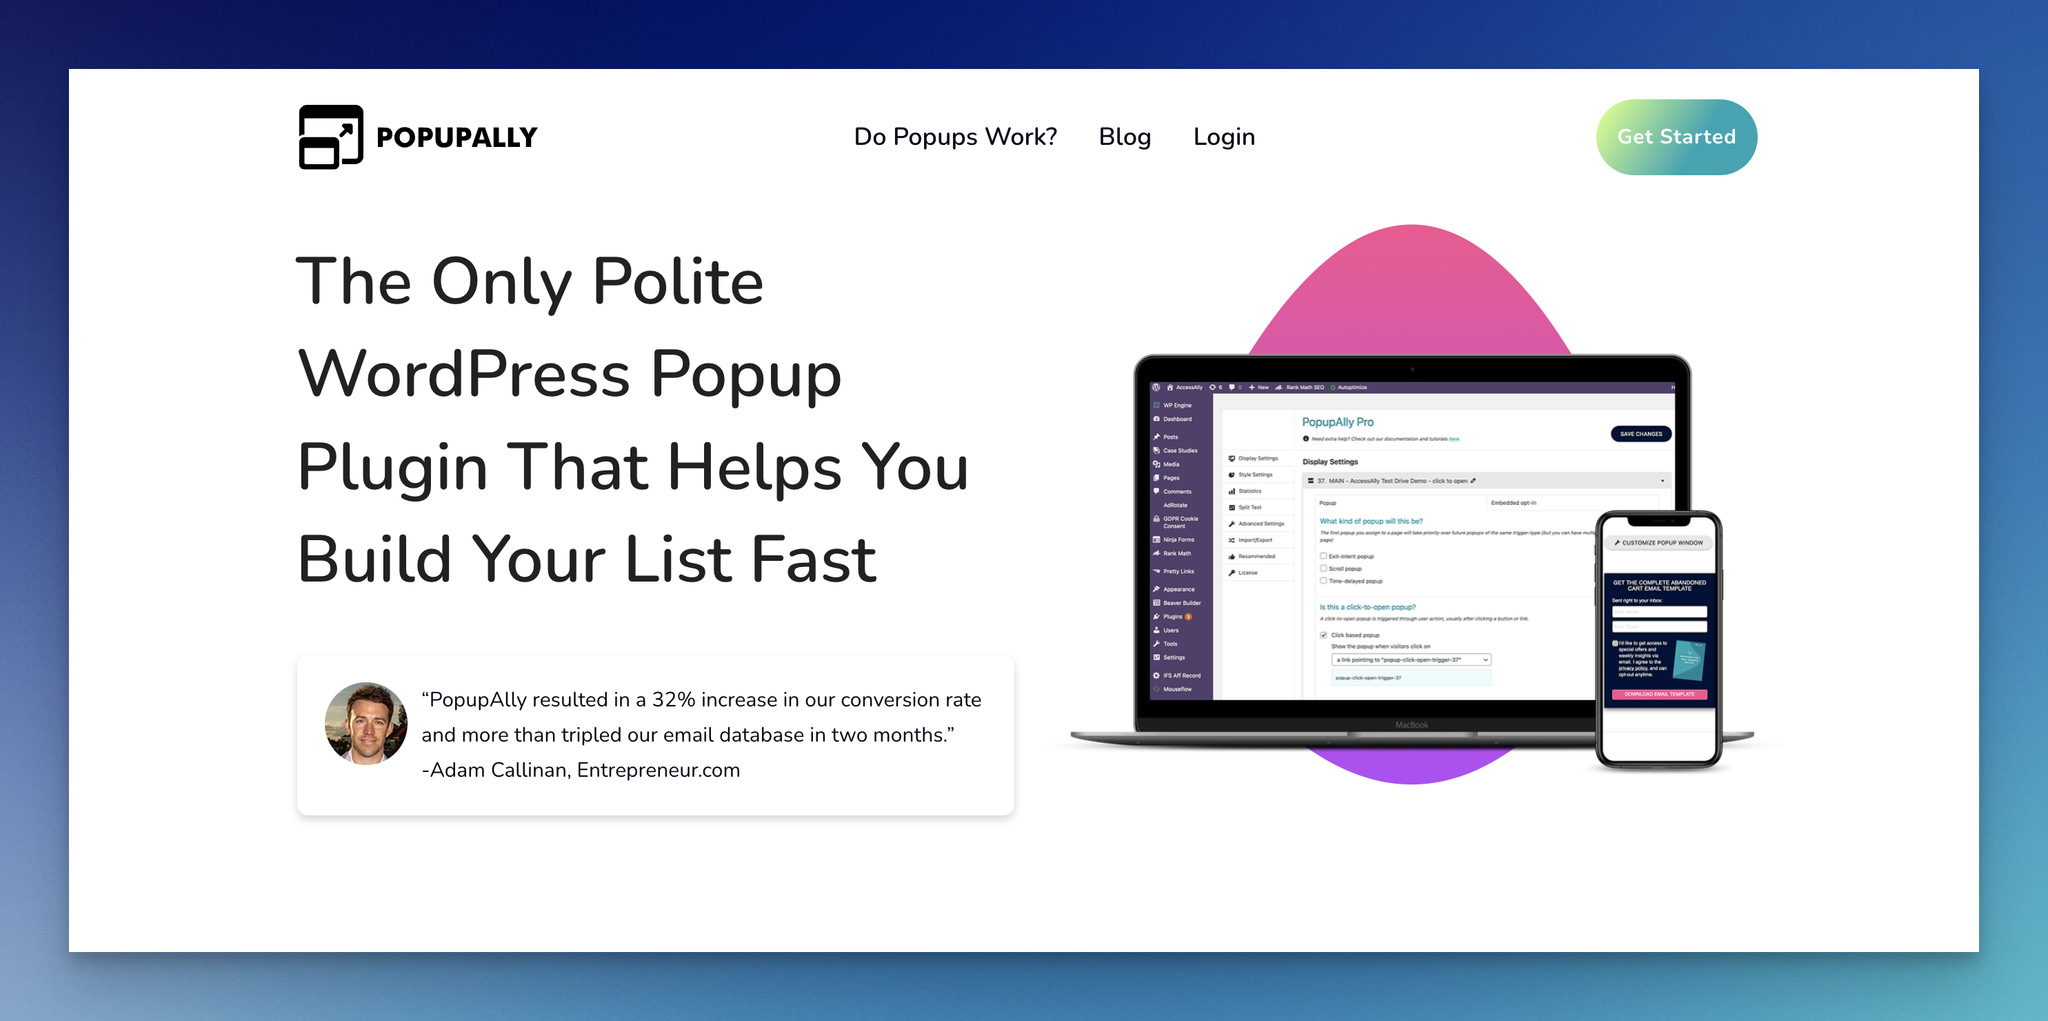2048x1021 pixels.
Task: Check the Scroll popup option
Action: 1323,568
